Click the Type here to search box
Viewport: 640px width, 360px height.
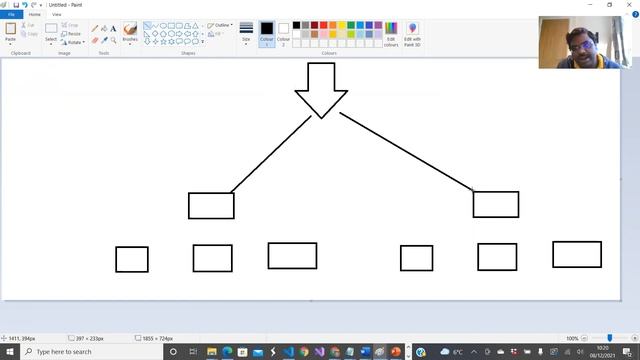(x=91, y=351)
